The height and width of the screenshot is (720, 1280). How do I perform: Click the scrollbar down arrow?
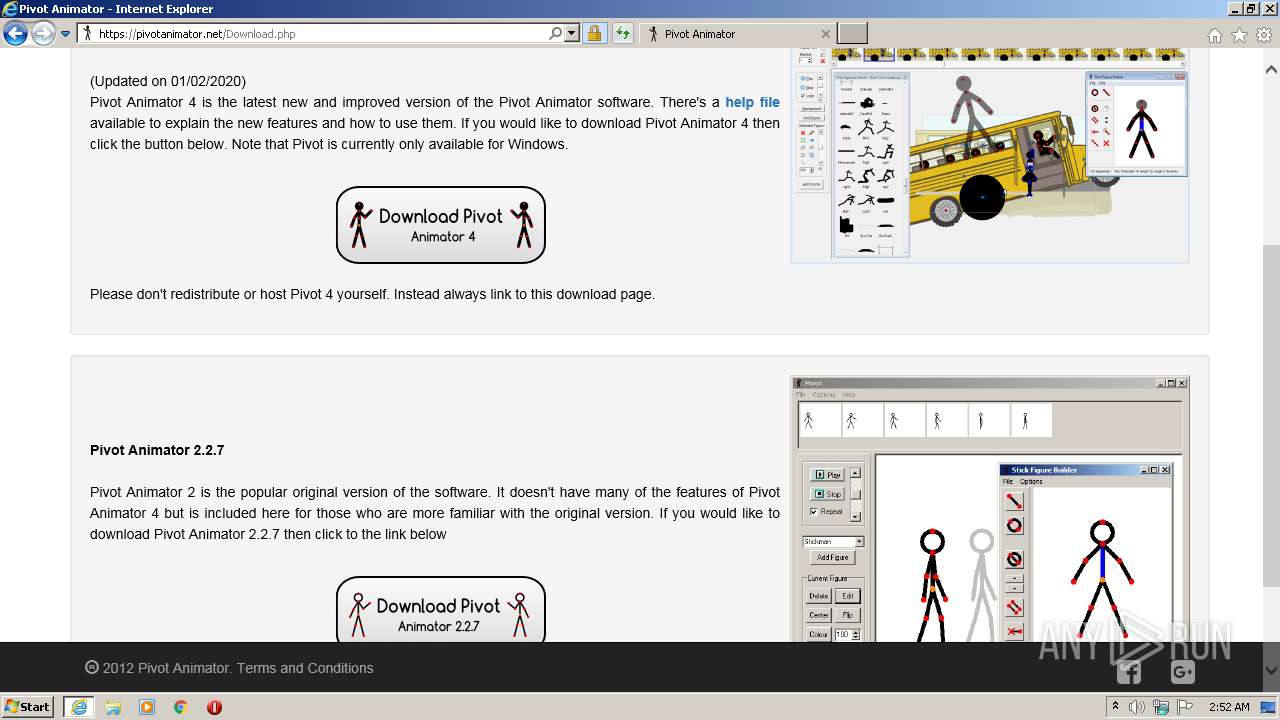[1271, 670]
